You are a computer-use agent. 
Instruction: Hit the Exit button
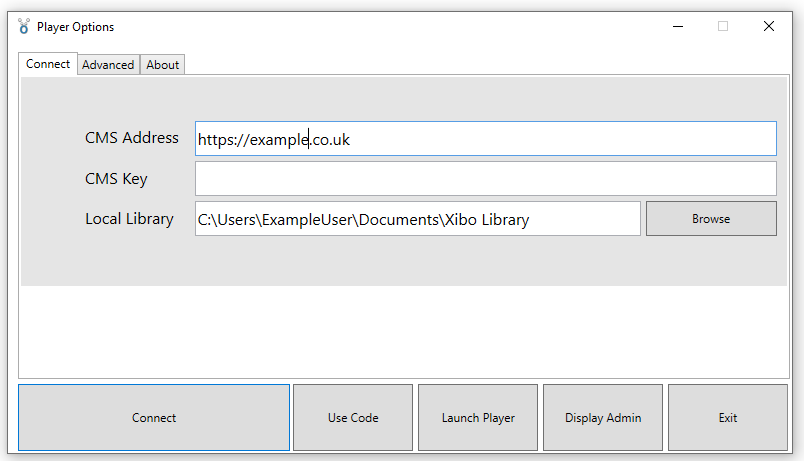point(728,418)
